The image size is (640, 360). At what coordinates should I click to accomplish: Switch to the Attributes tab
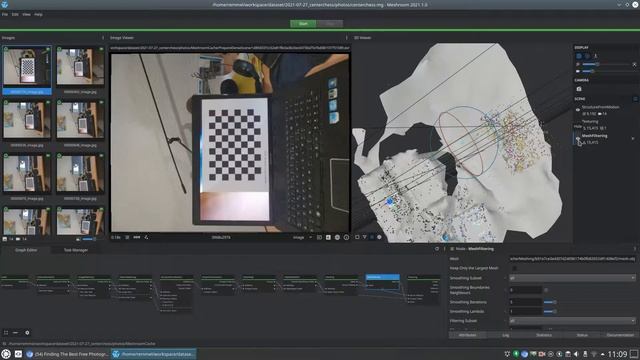(x=467, y=335)
